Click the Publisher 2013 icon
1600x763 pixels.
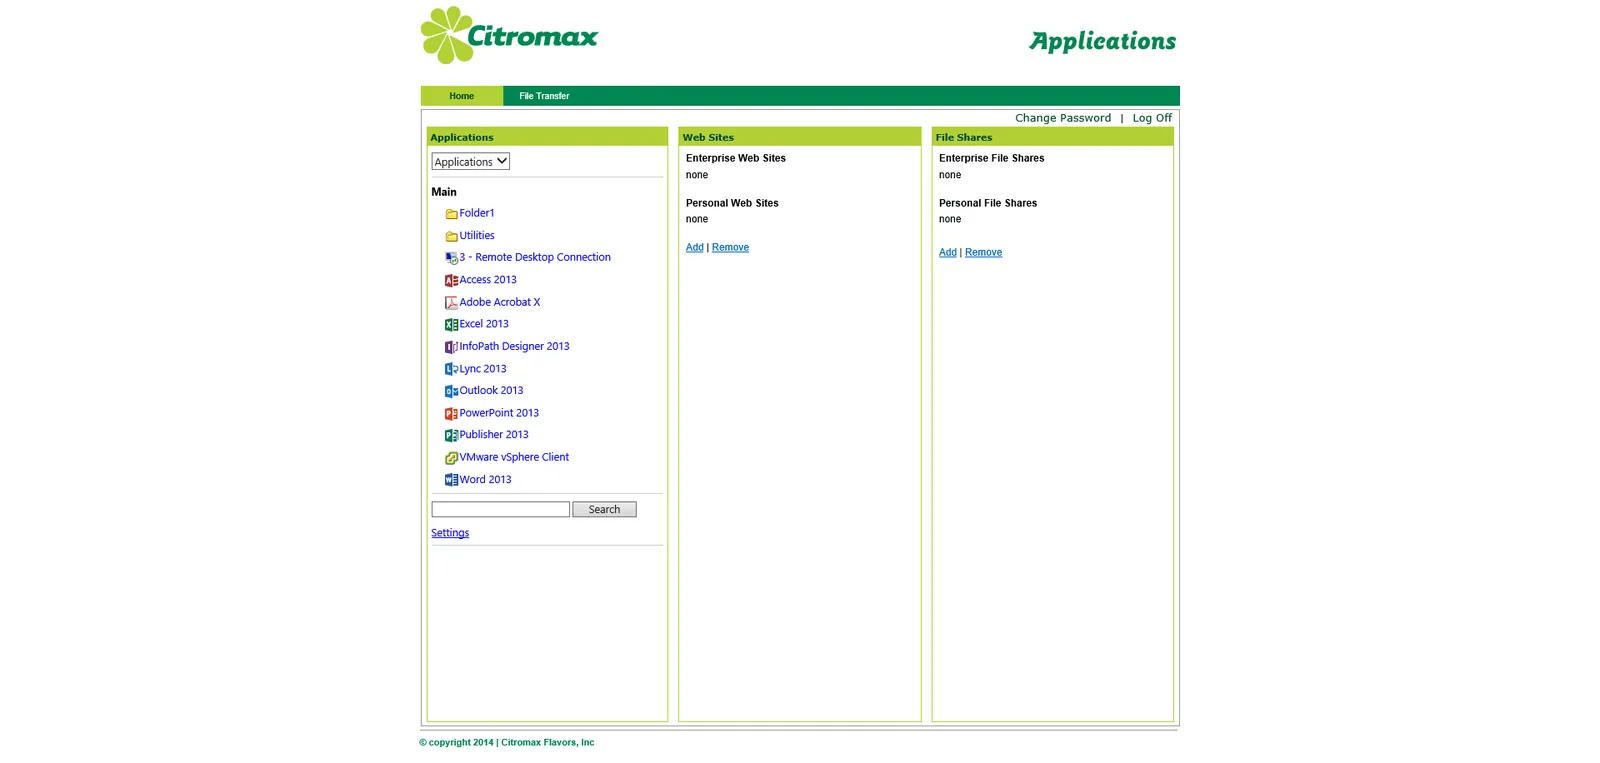pos(451,436)
